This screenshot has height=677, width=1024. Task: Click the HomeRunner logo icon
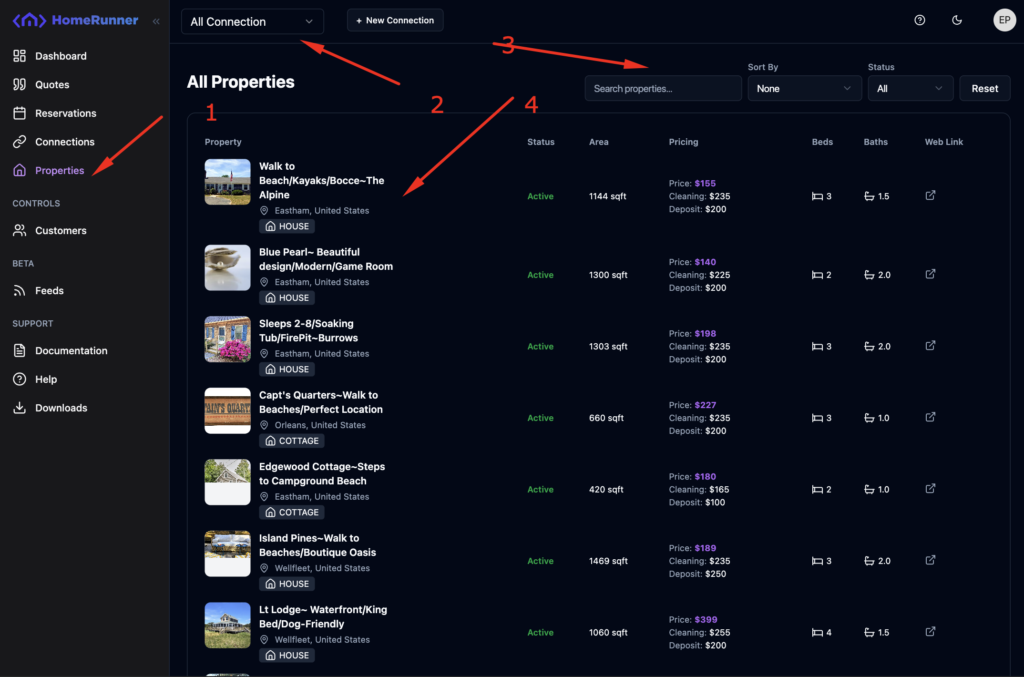coord(28,21)
